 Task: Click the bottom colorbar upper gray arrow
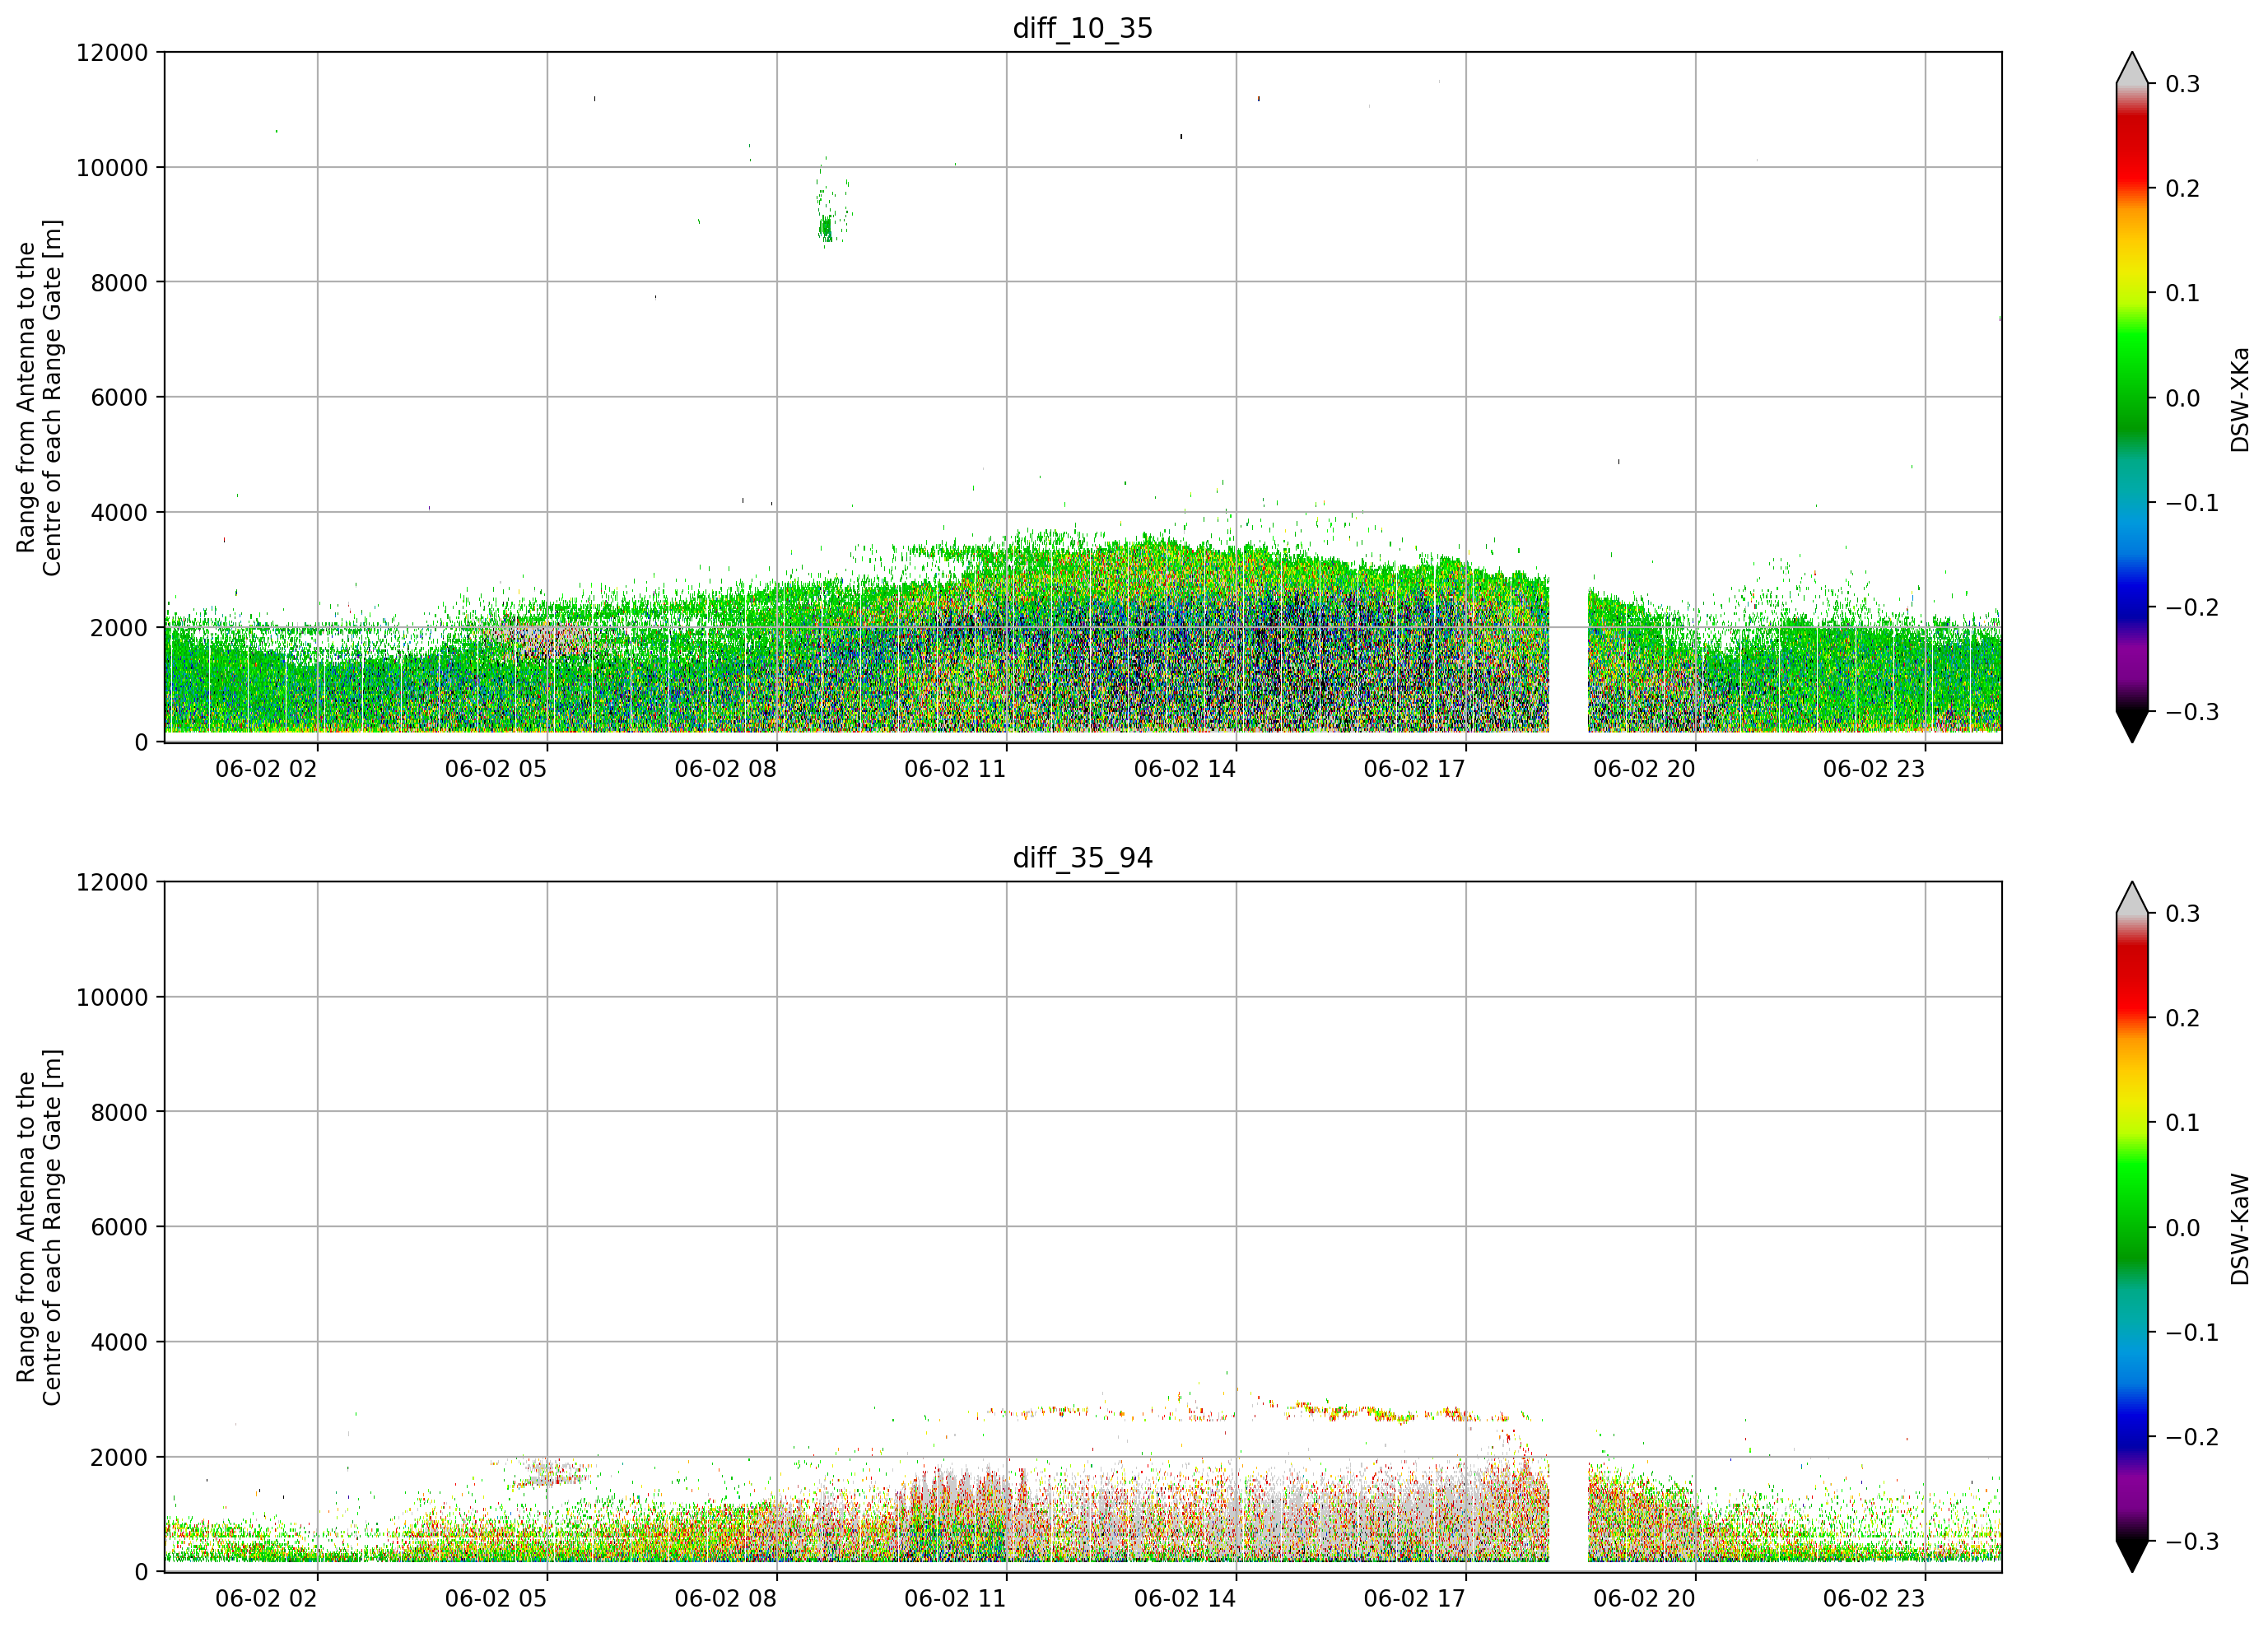[x=2132, y=898]
